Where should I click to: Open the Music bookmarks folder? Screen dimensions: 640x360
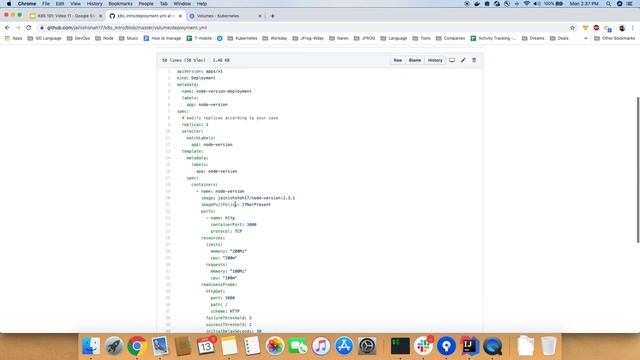[128, 38]
